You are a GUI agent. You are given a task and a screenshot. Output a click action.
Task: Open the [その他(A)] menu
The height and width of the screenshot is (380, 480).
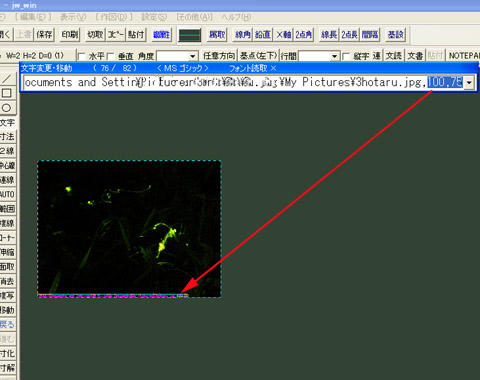pyautogui.click(x=195, y=17)
